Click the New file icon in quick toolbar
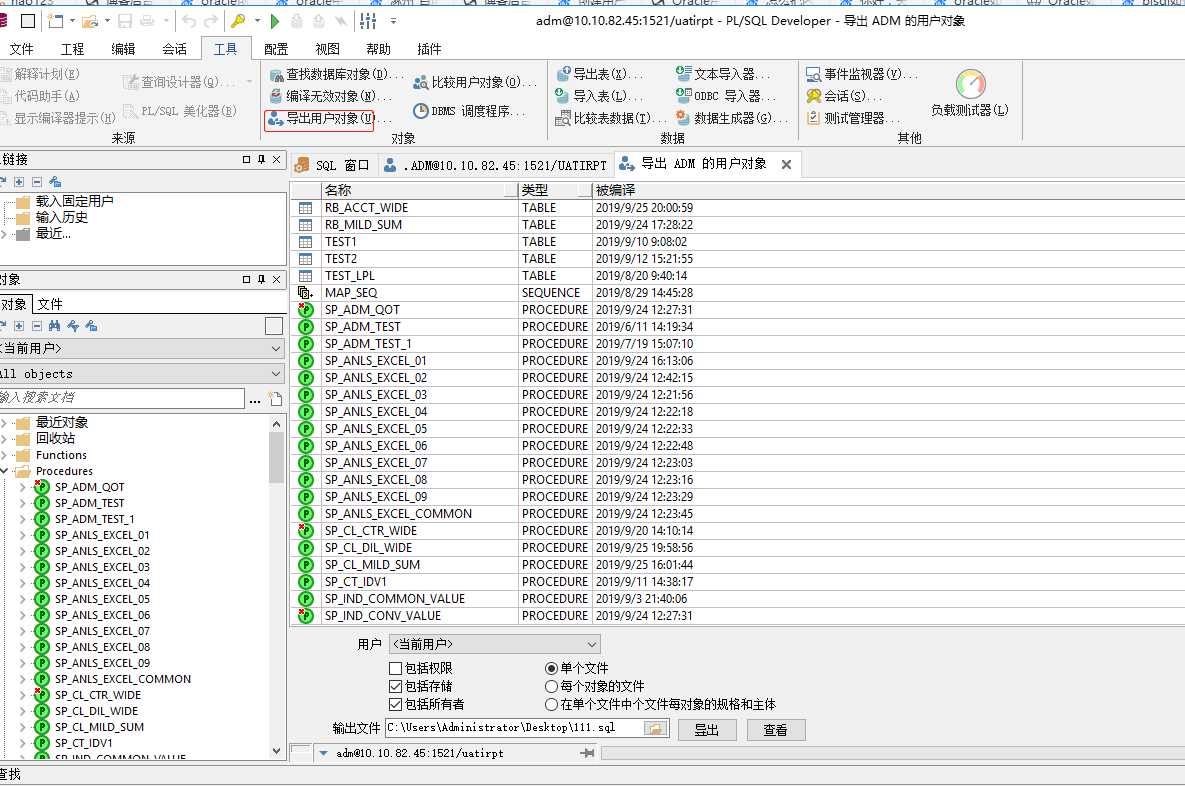 pyautogui.click(x=55, y=21)
